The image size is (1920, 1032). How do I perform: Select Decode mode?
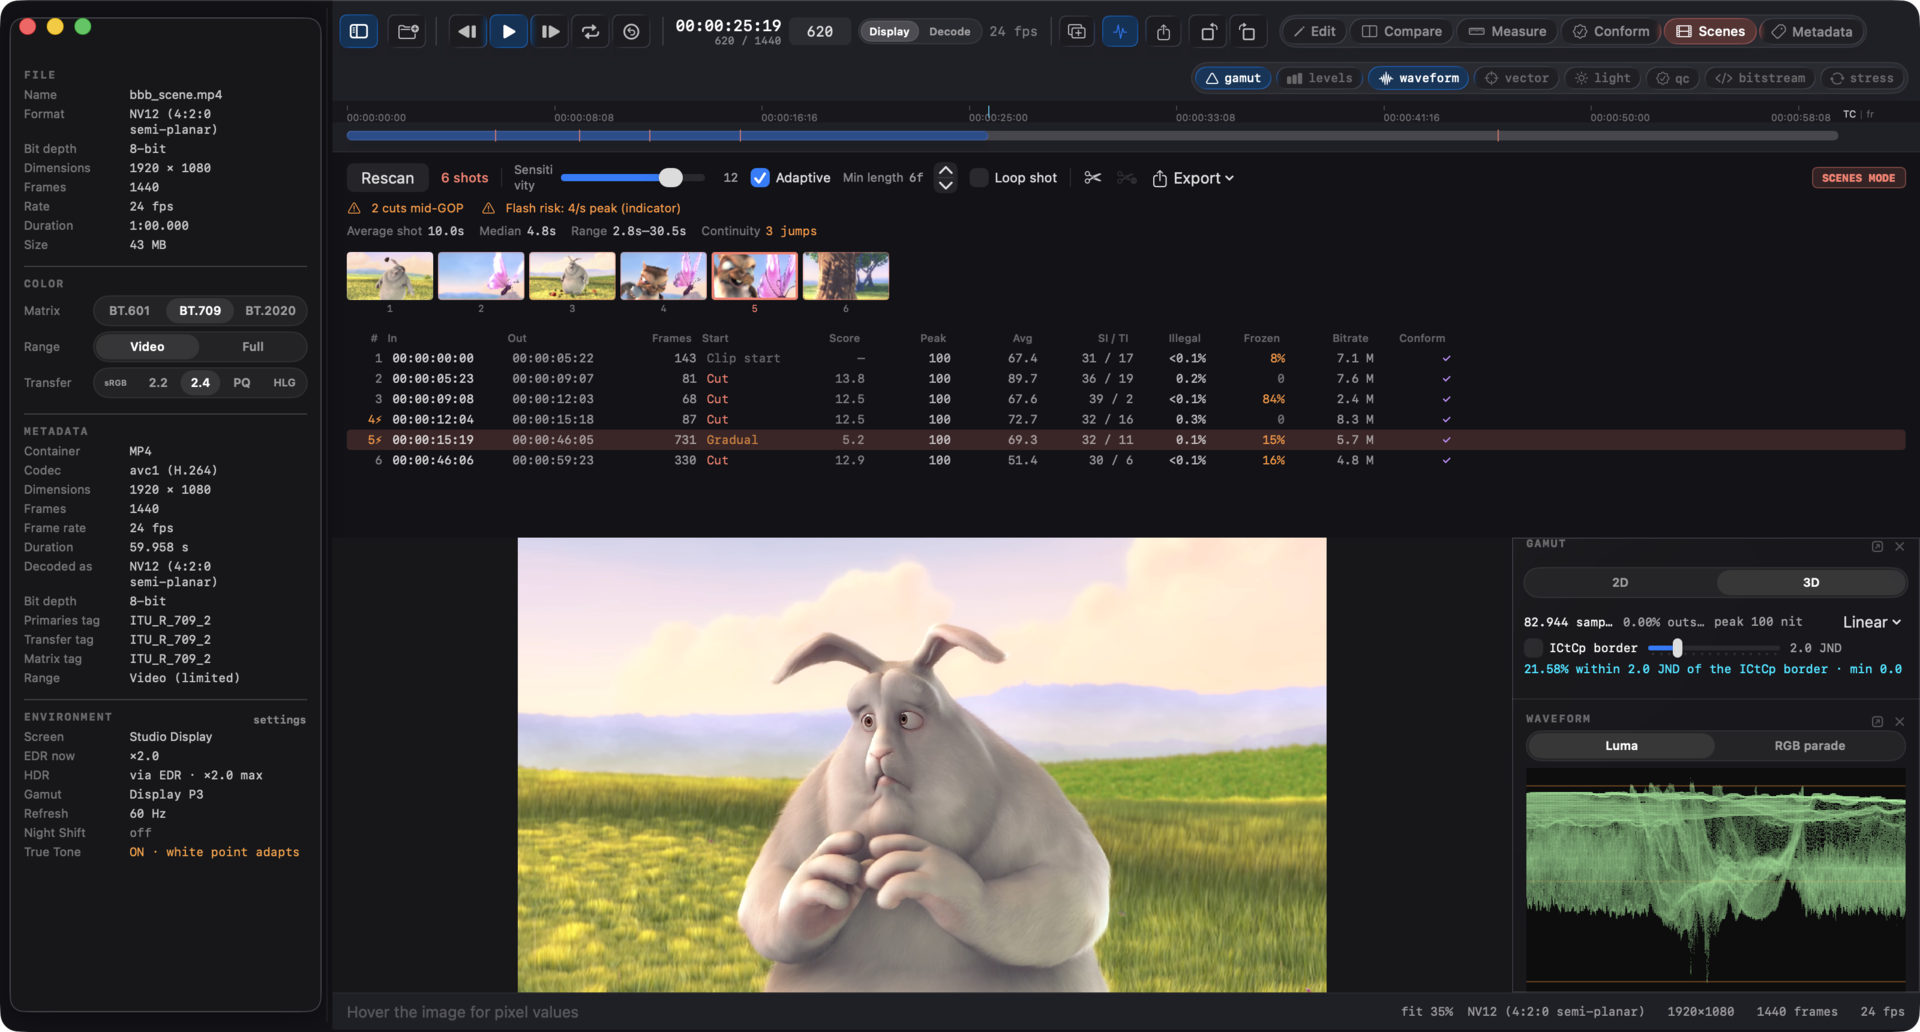tap(949, 31)
